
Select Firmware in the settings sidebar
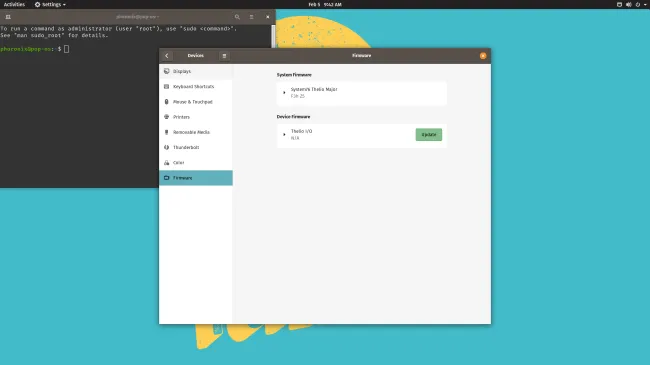(196, 178)
